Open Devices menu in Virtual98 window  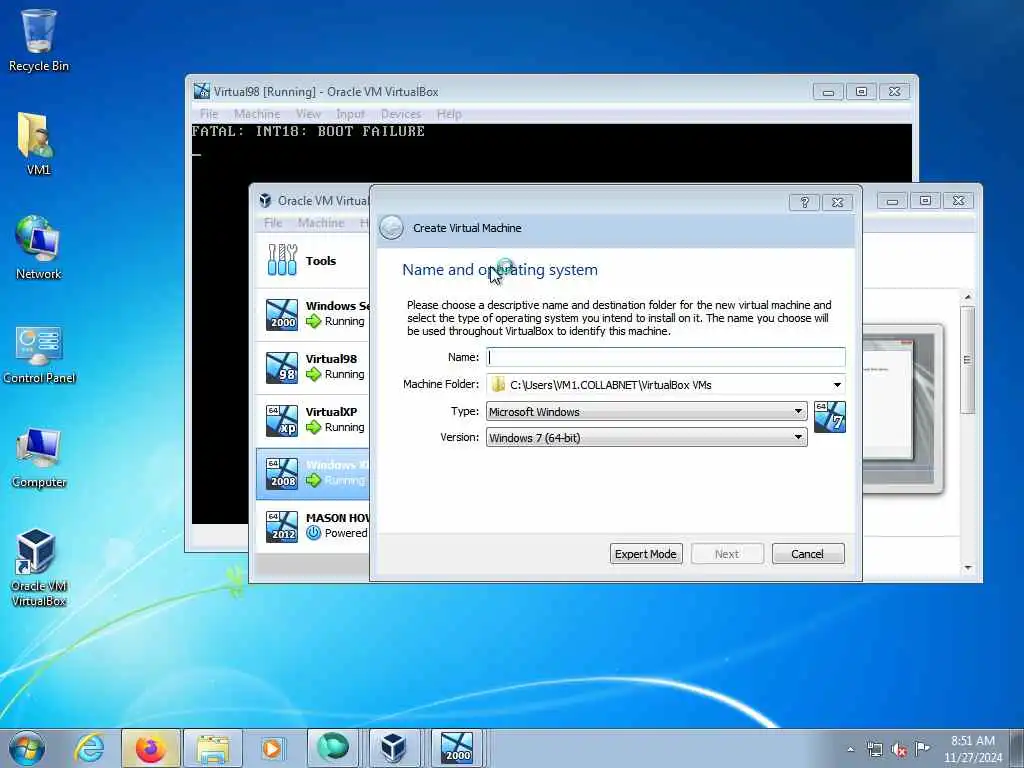(x=401, y=114)
